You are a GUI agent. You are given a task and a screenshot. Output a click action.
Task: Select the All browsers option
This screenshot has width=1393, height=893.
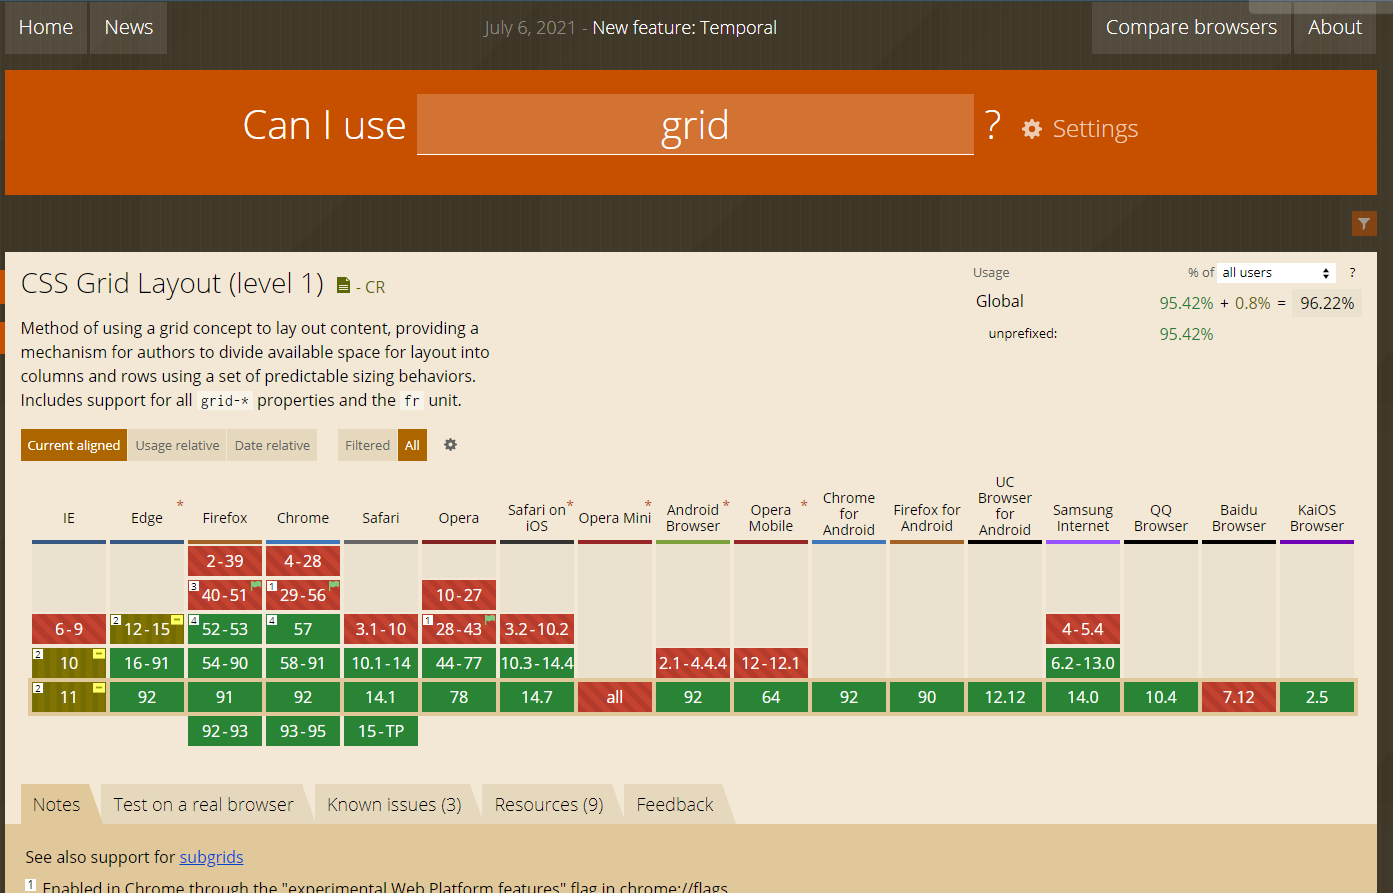click(412, 445)
